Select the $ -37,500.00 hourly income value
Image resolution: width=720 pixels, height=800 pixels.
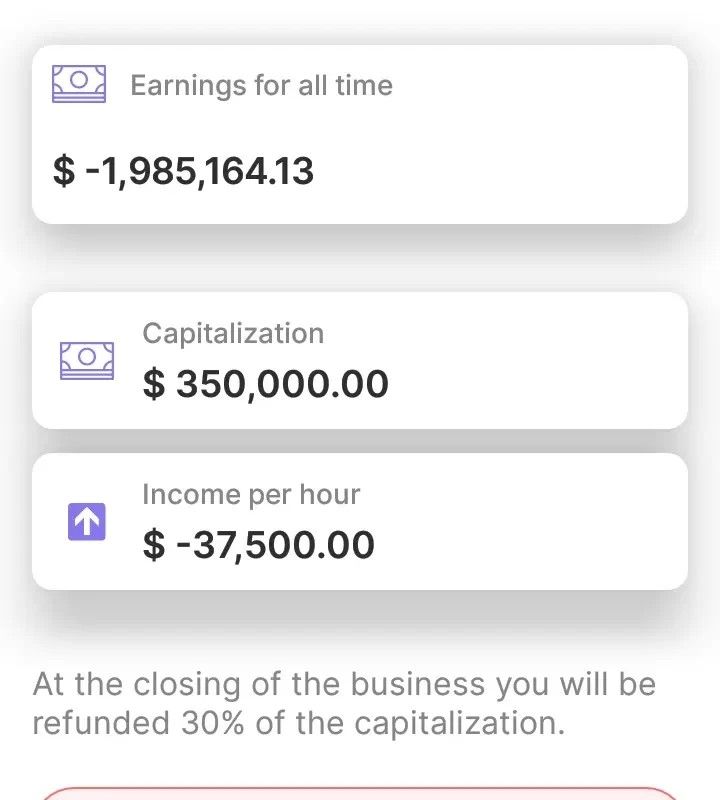click(259, 545)
